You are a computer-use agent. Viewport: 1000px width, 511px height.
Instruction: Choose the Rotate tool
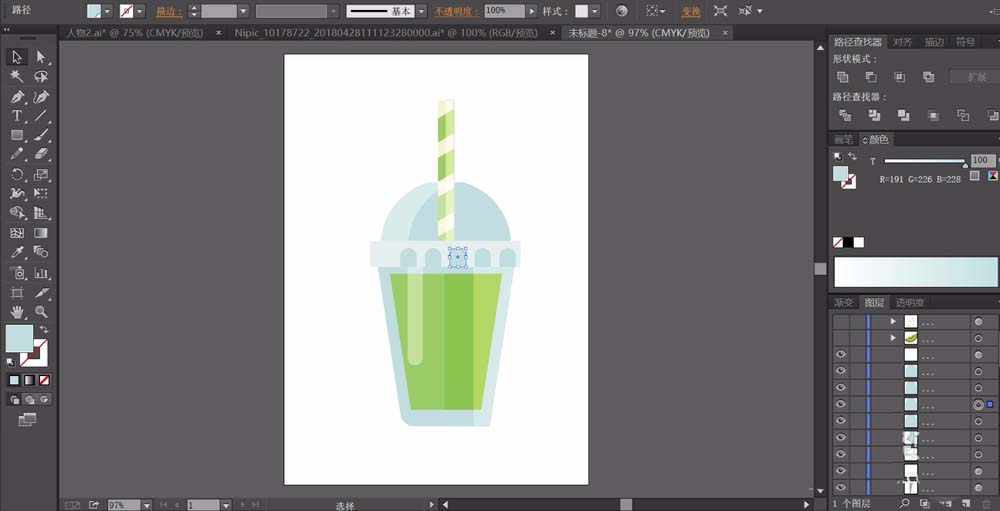[x=17, y=174]
